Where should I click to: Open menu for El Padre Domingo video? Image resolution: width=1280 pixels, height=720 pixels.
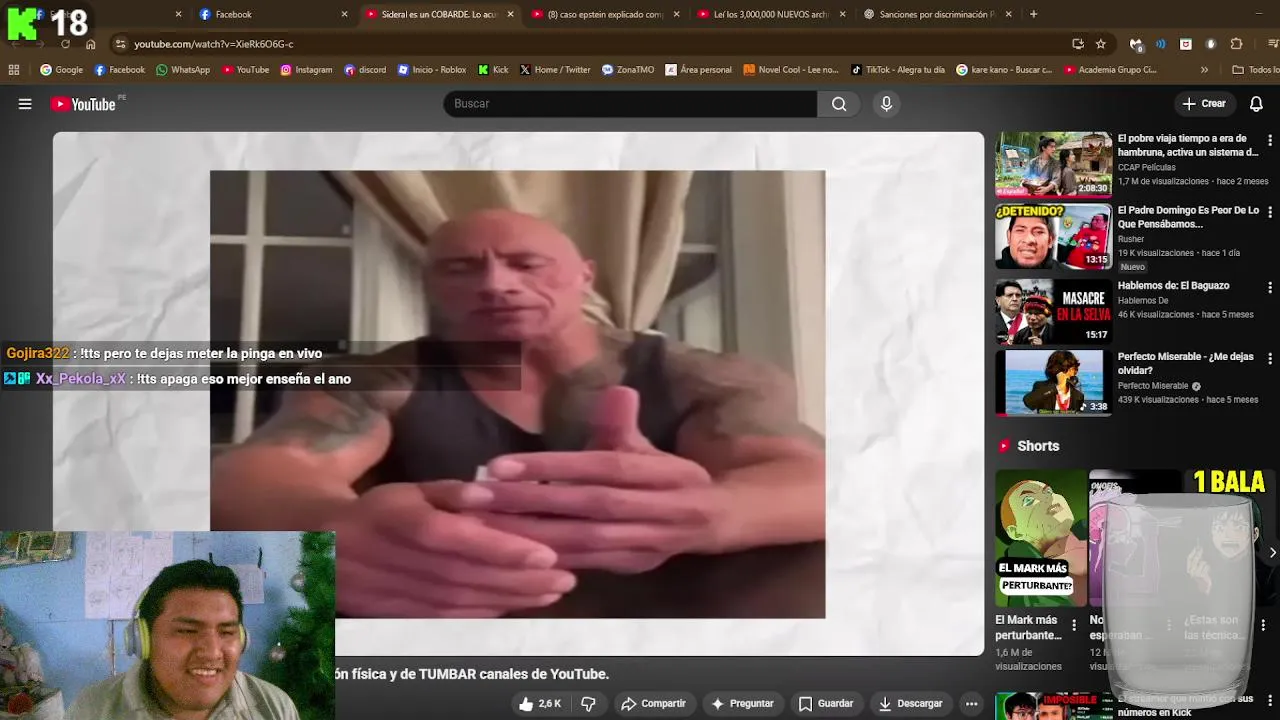click(x=1270, y=213)
